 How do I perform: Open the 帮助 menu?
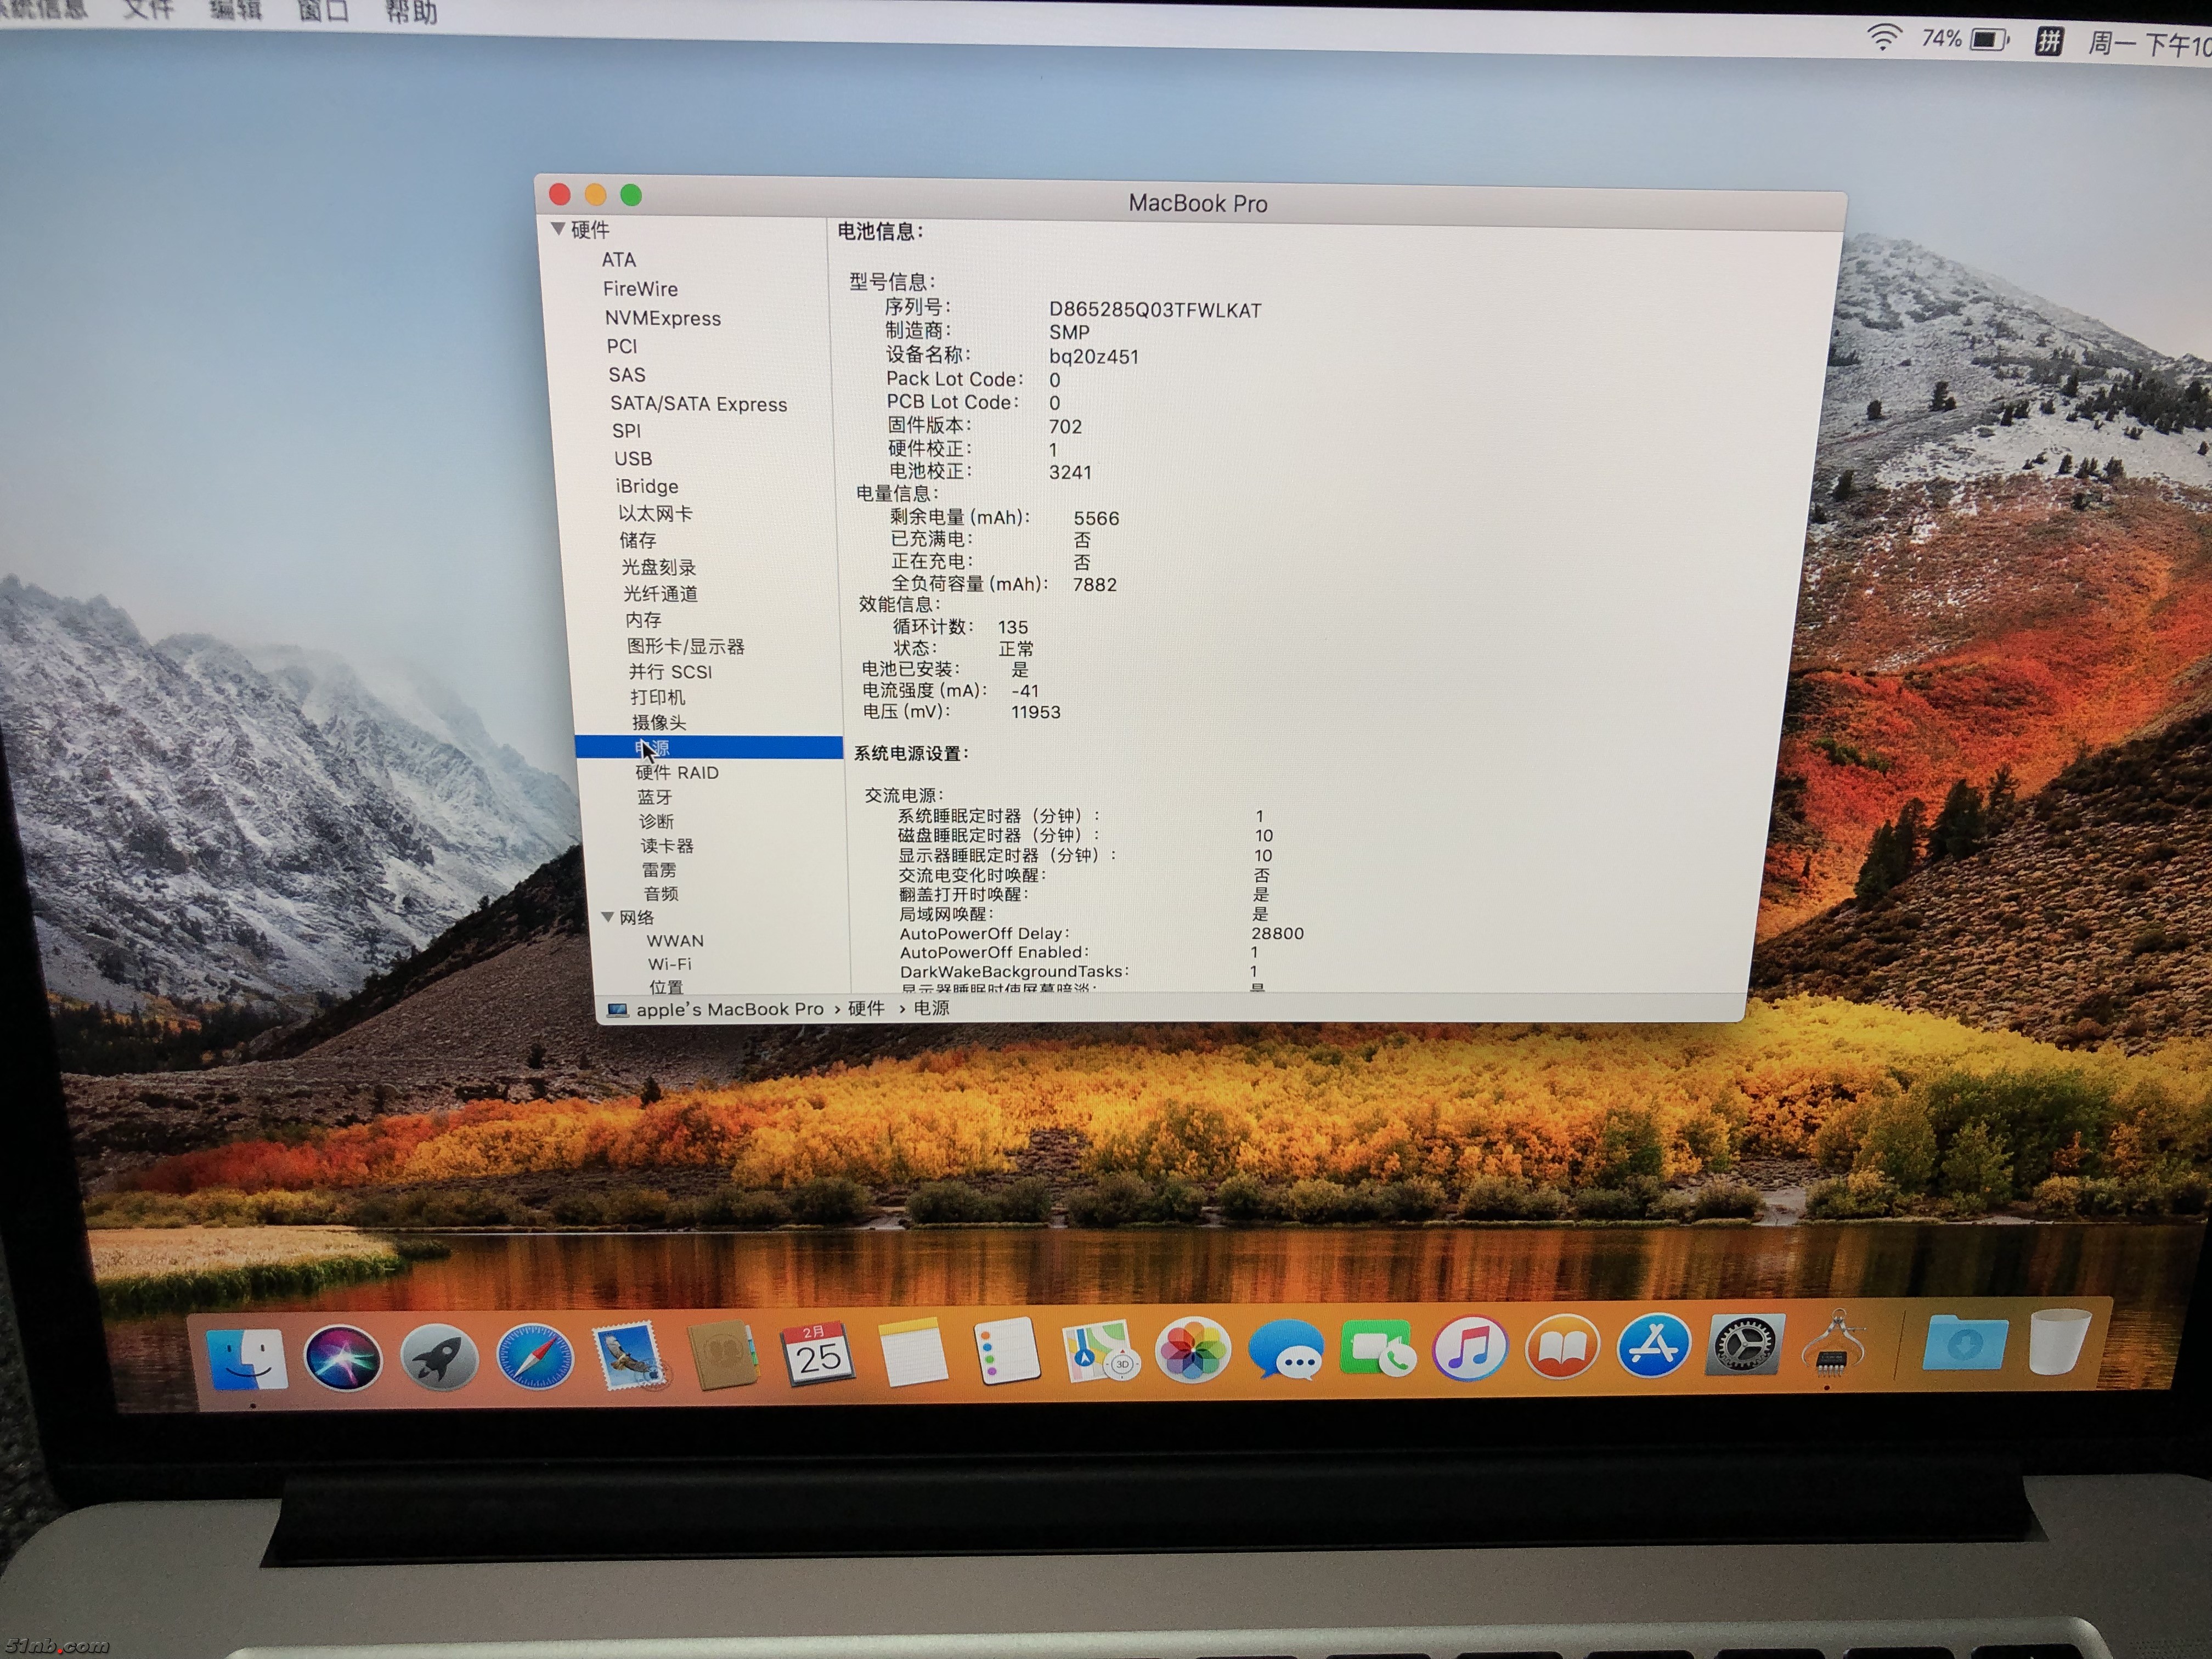click(x=411, y=12)
